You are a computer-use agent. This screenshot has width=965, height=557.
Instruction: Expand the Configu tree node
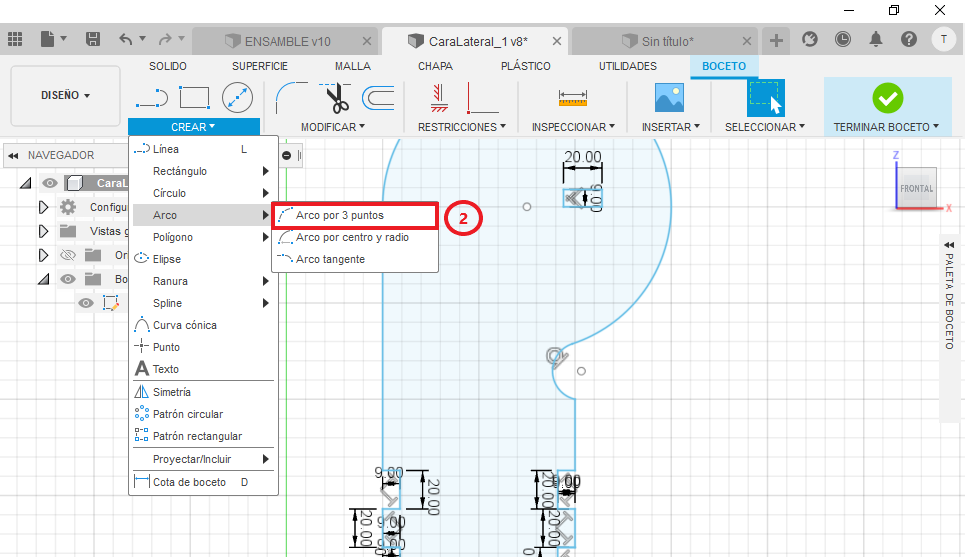(x=43, y=207)
